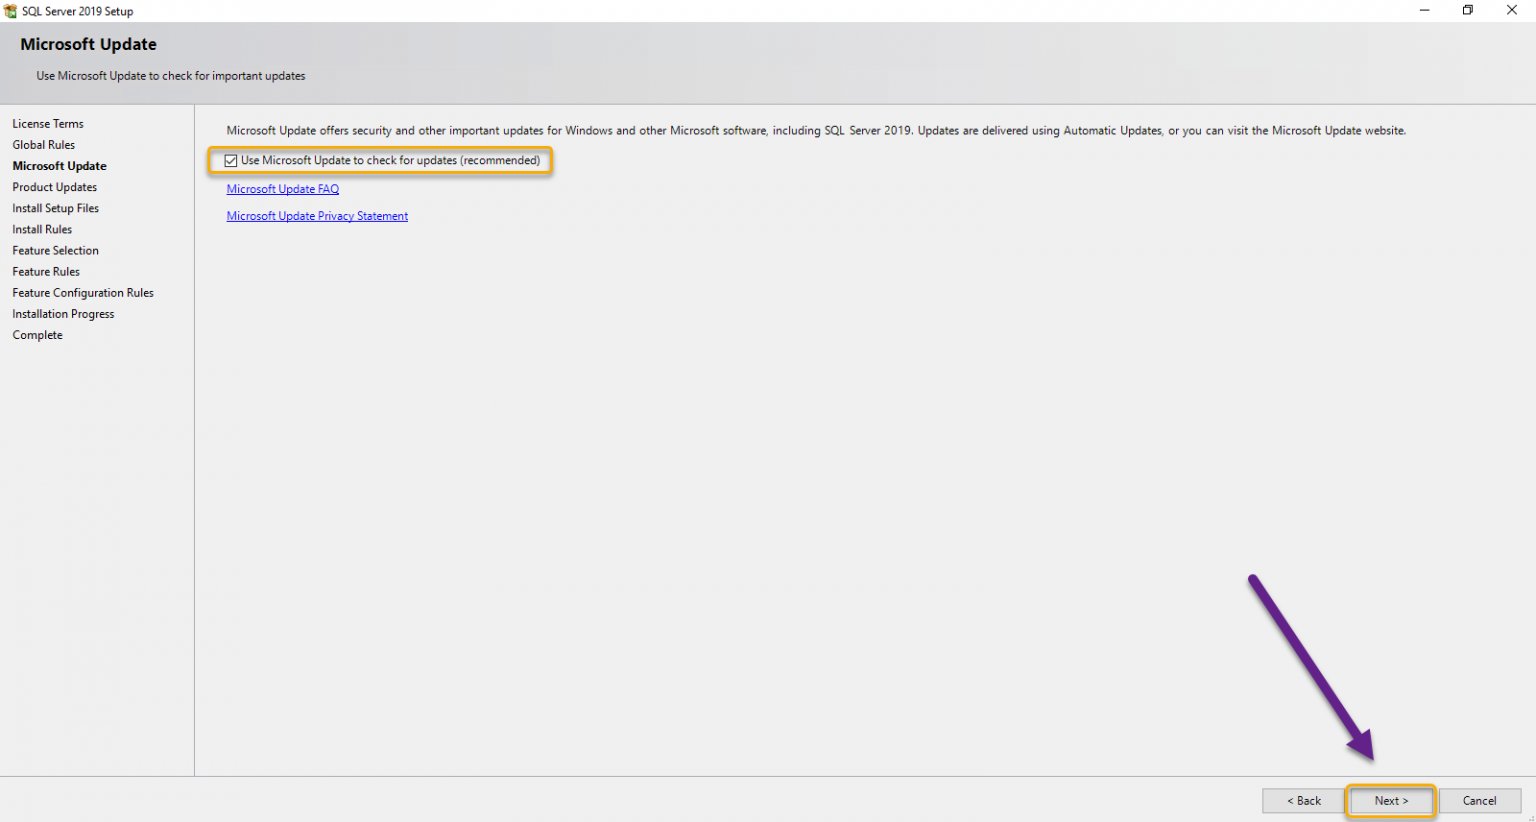
Task: Open the Microsoft Update FAQ link
Action: pos(283,188)
